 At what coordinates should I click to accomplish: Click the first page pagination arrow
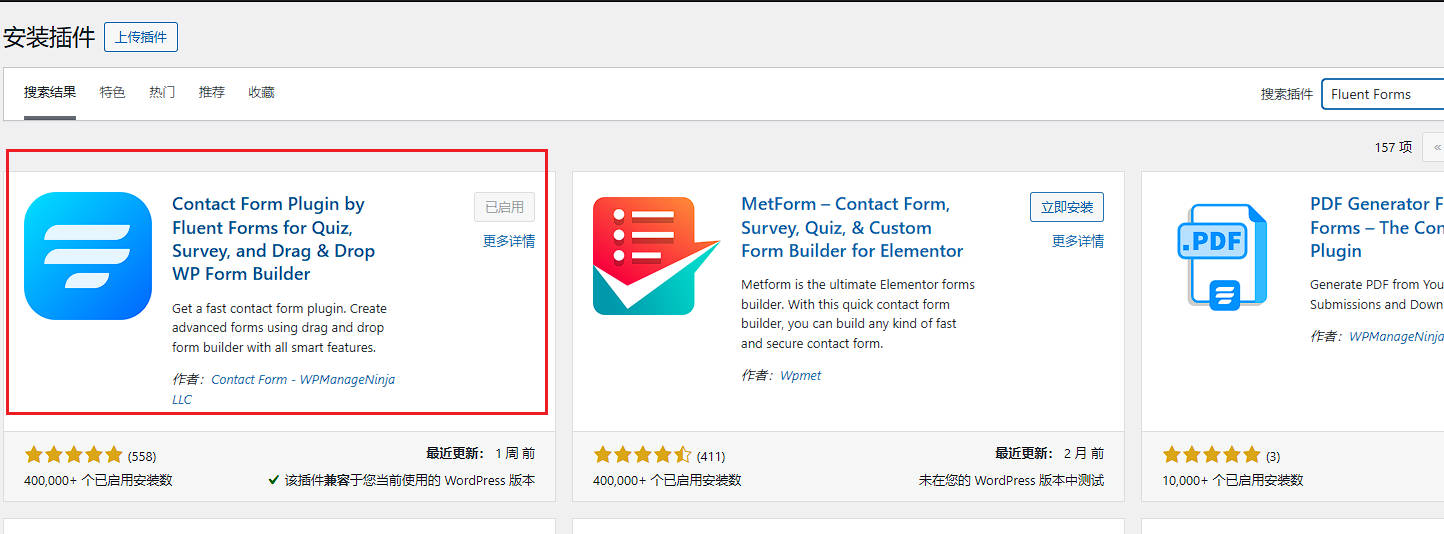click(x=1436, y=147)
